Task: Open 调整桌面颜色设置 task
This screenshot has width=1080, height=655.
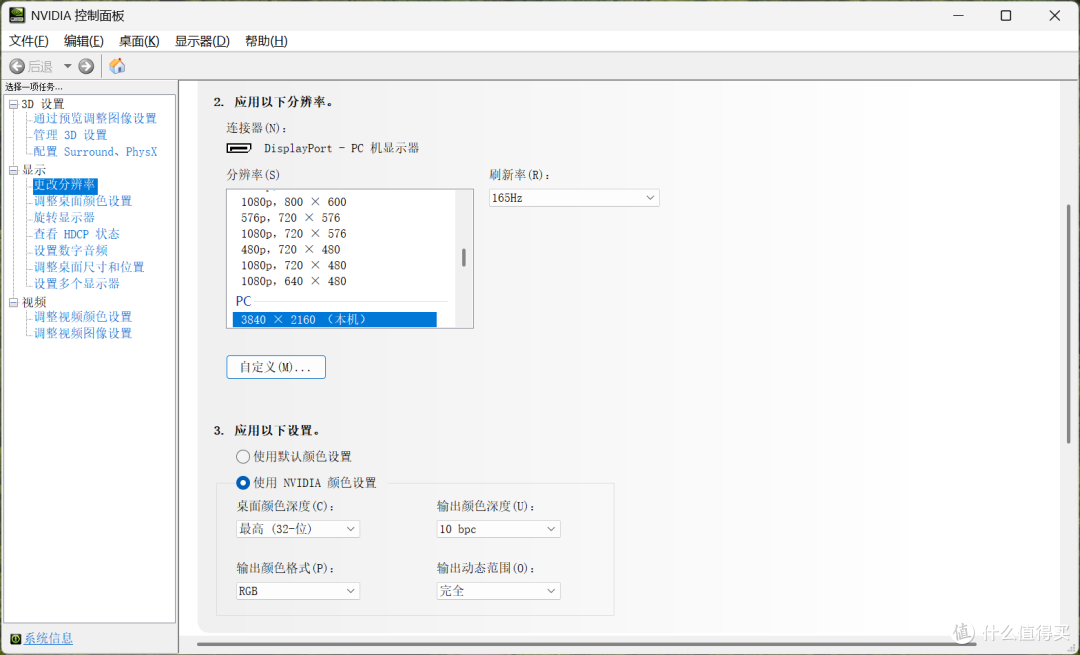Action: [x=83, y=201]
